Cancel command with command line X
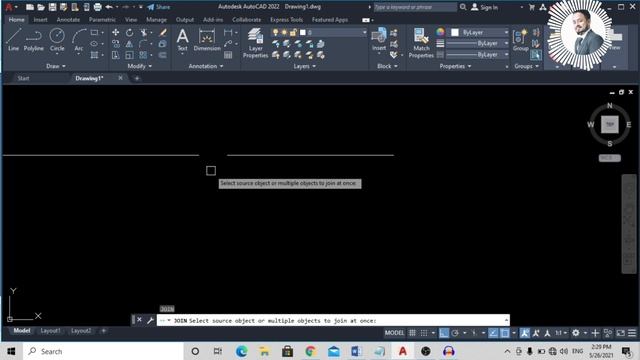This screenshot has height=360, width=640. coord(139,320)
